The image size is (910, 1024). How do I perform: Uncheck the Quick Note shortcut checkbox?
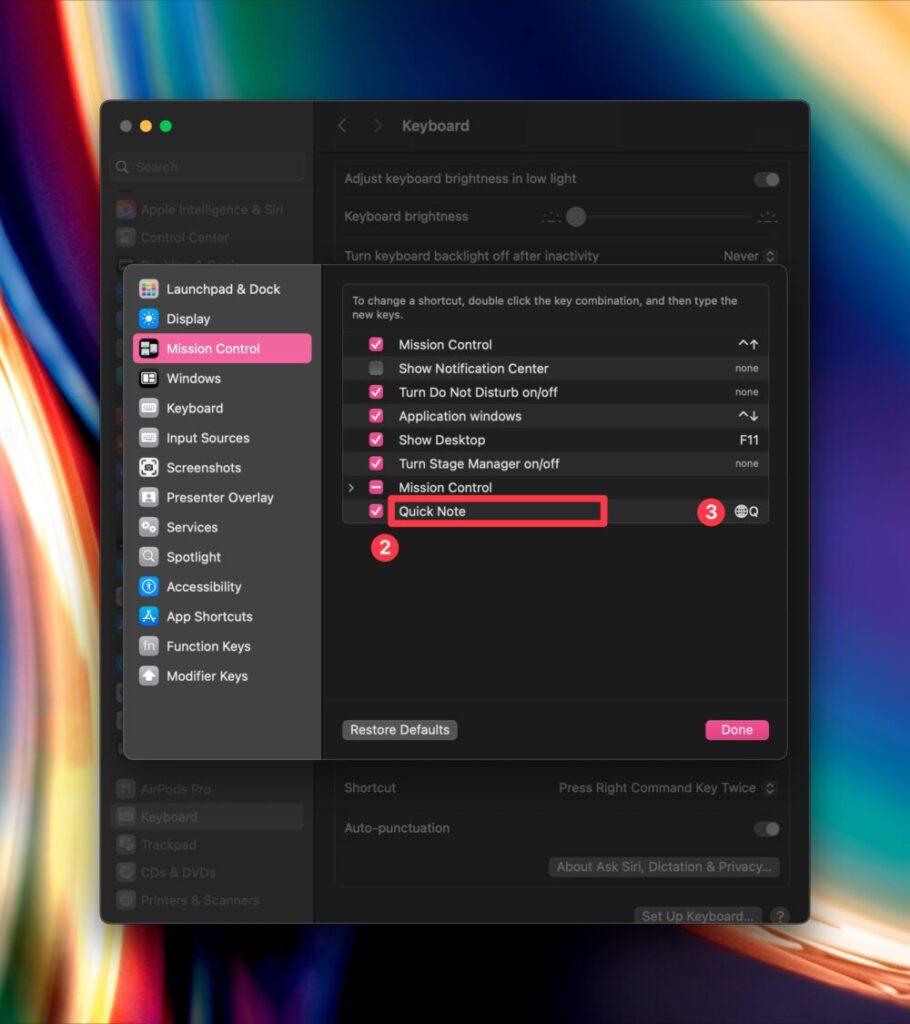pyautogui.click(x=376, y=511)
